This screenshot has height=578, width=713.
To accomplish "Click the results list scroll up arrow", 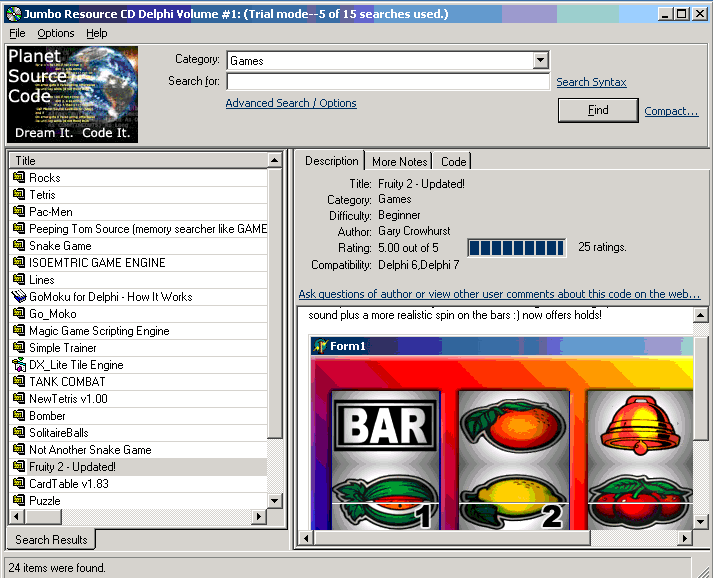I will click(274, 161).
